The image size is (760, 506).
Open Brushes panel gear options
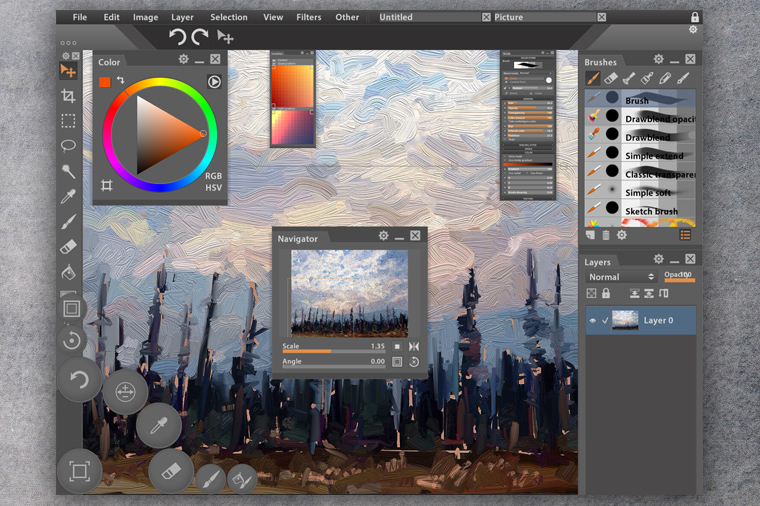click(658, 59)
